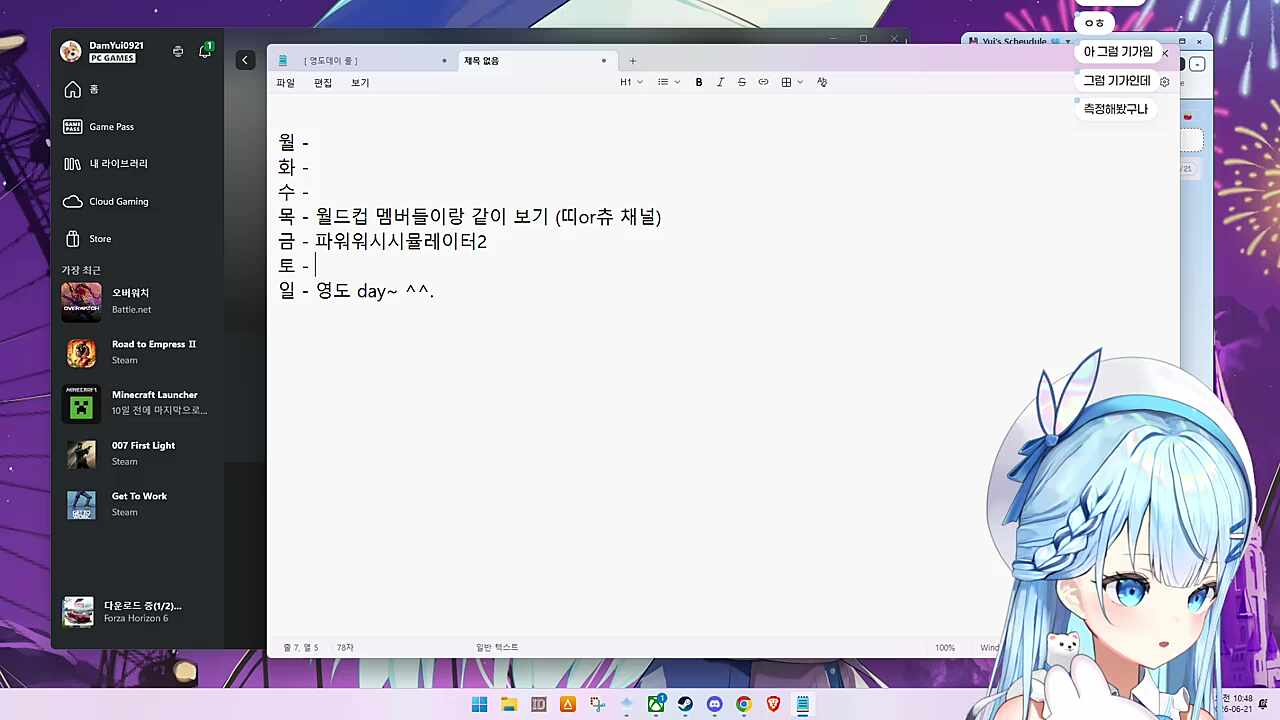The height and width of the screenshot is (720, 1280).
Task: Open the Windows Start menu
Action: pyautogui.click(x=479, y=705)
